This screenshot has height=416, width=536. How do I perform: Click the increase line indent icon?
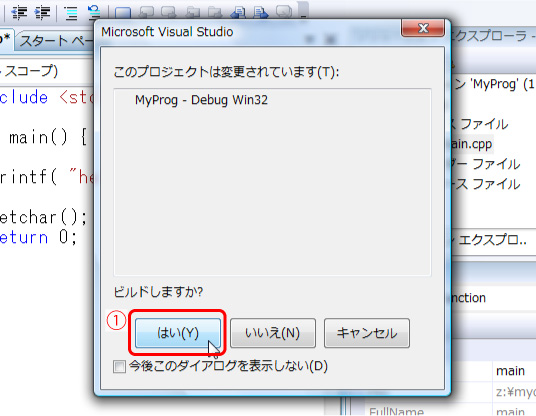42,12
